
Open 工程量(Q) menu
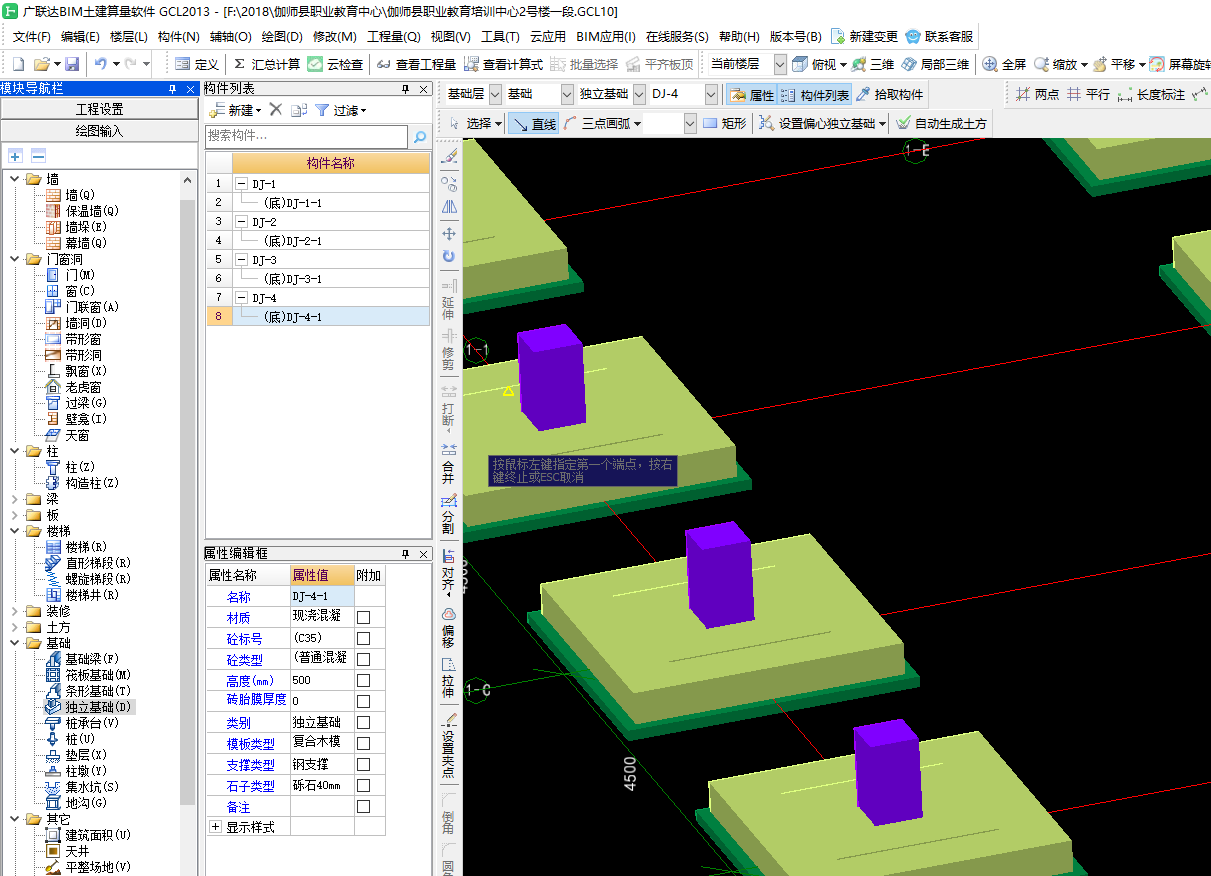click(394, 37)
